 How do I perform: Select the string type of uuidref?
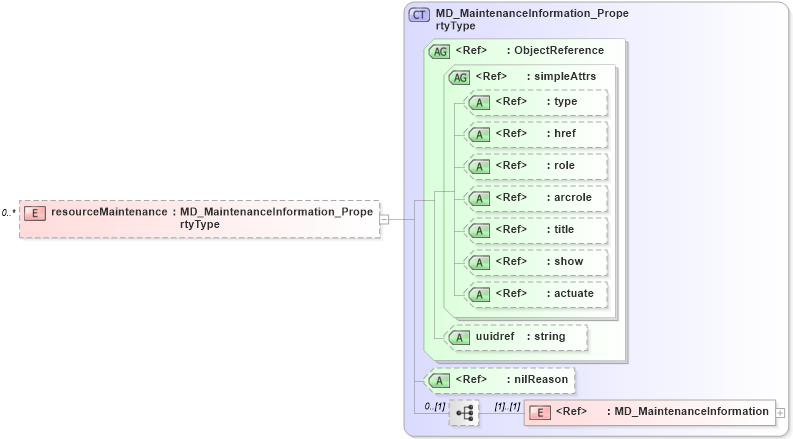point(550,337)
